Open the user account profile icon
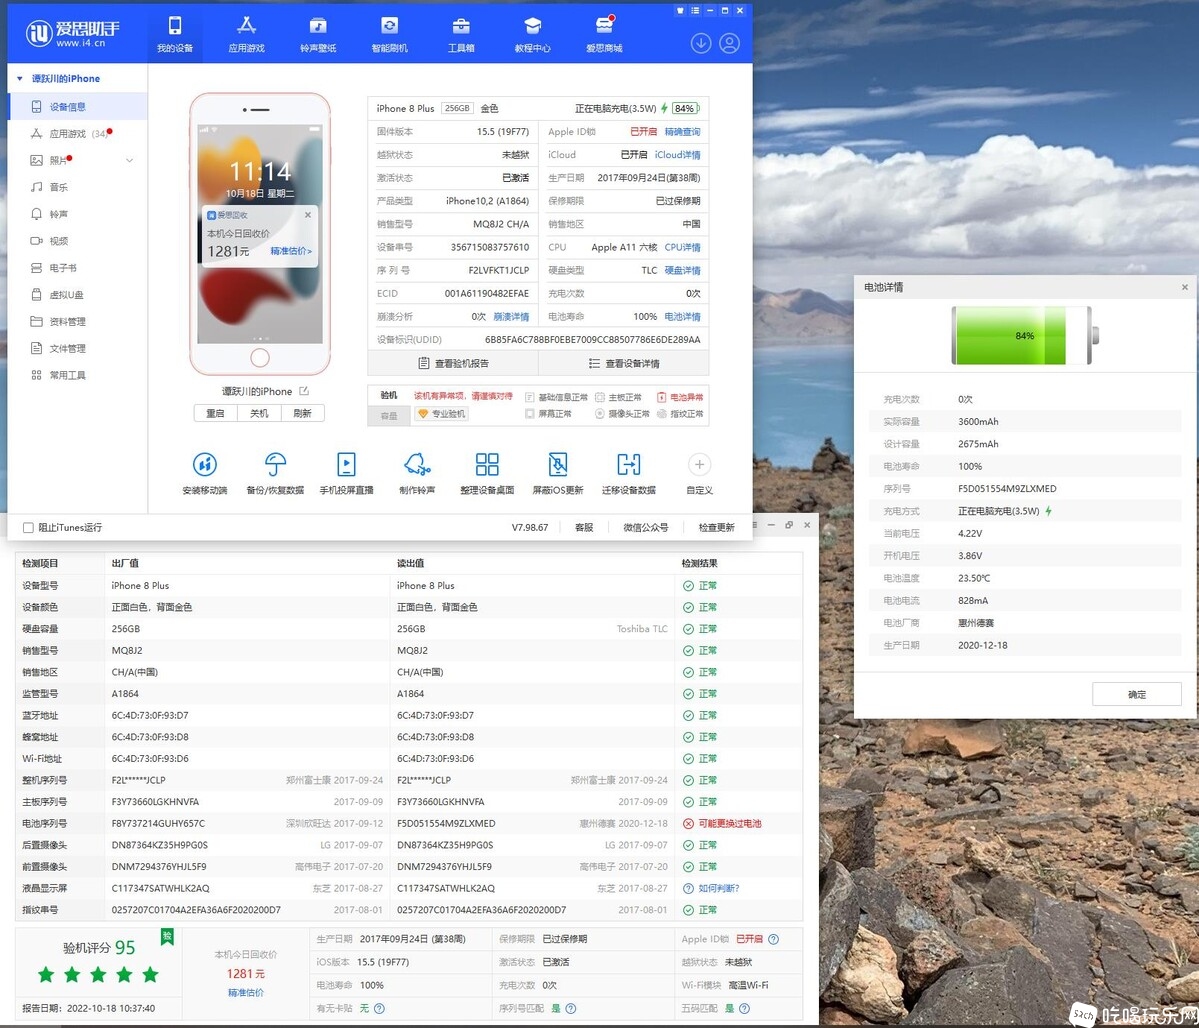 (729, 43)
